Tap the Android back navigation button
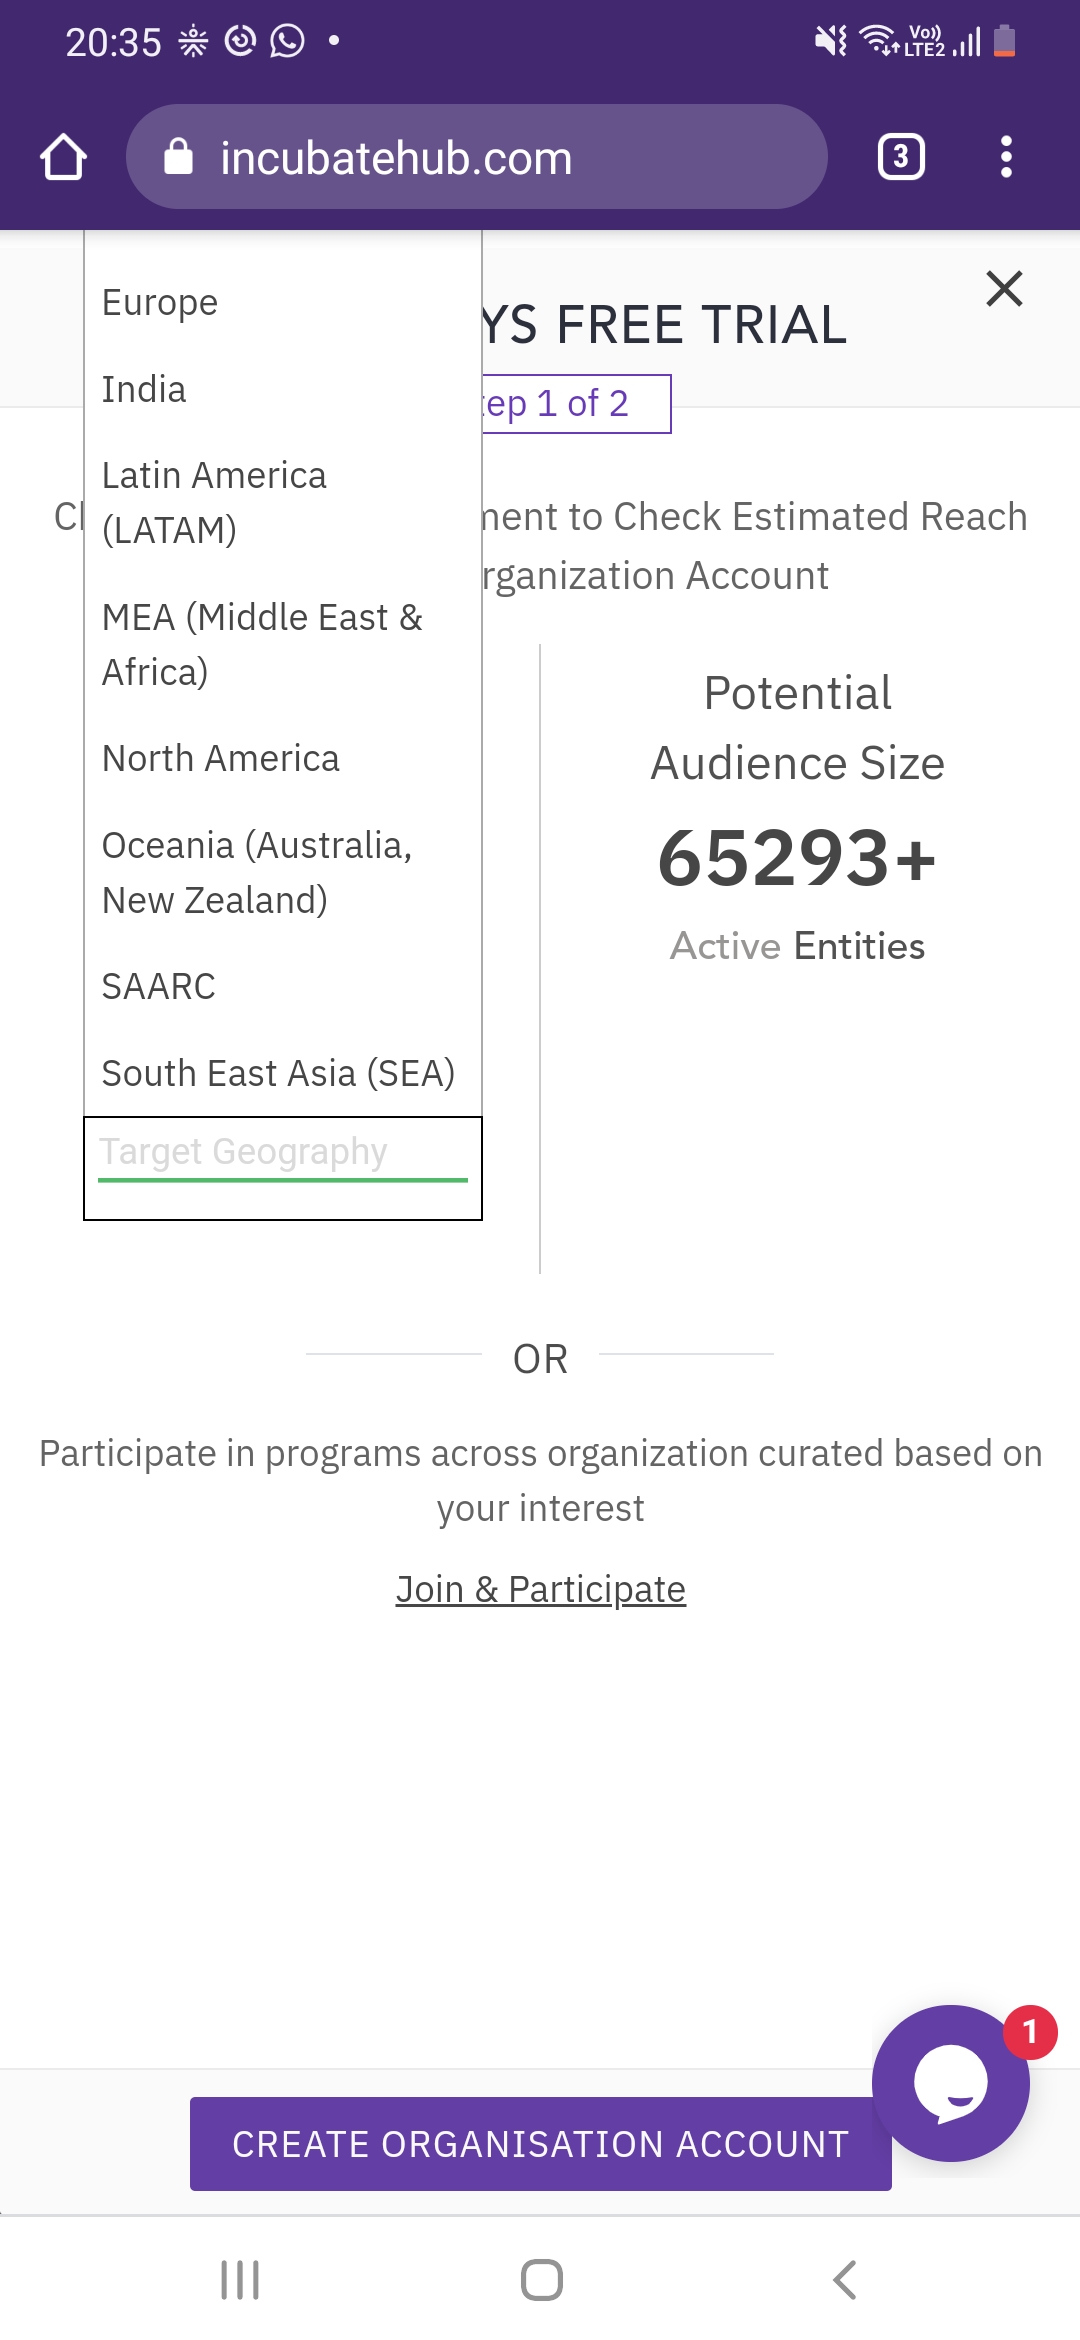Screen dimensions: 1080x2340 pos(845,2280)
